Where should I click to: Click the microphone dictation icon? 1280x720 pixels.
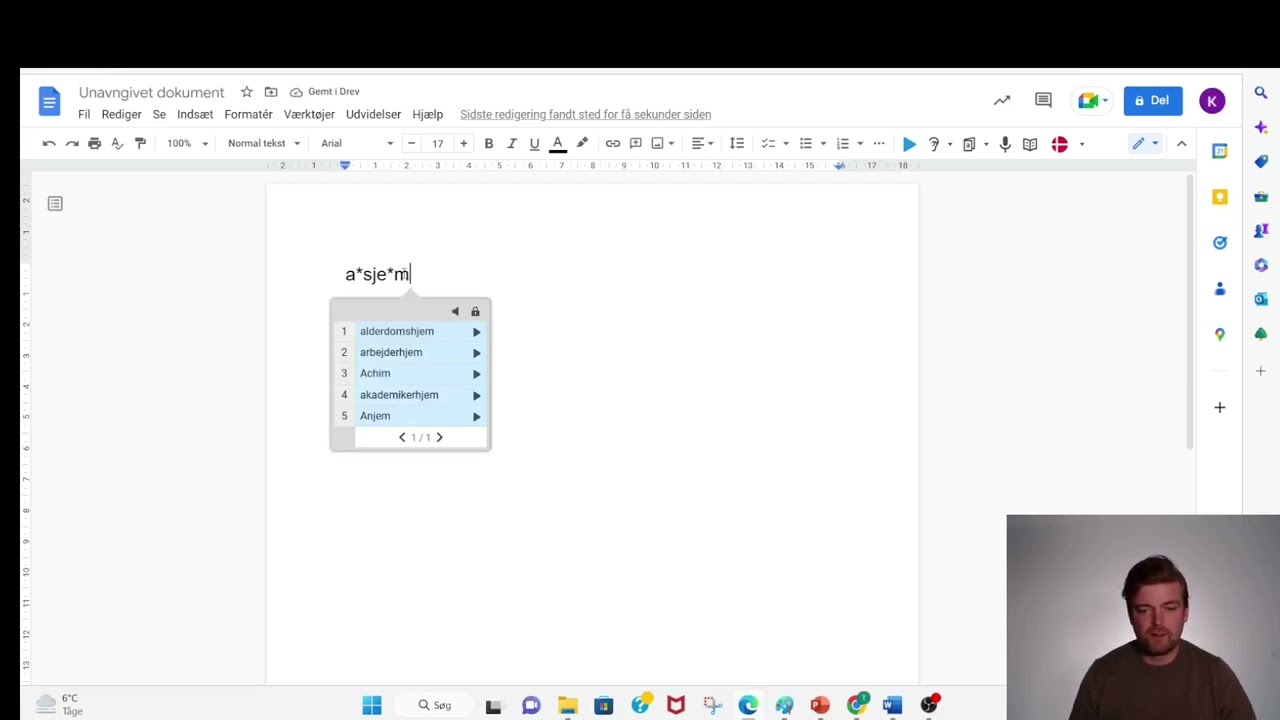tap(1005, 144)
